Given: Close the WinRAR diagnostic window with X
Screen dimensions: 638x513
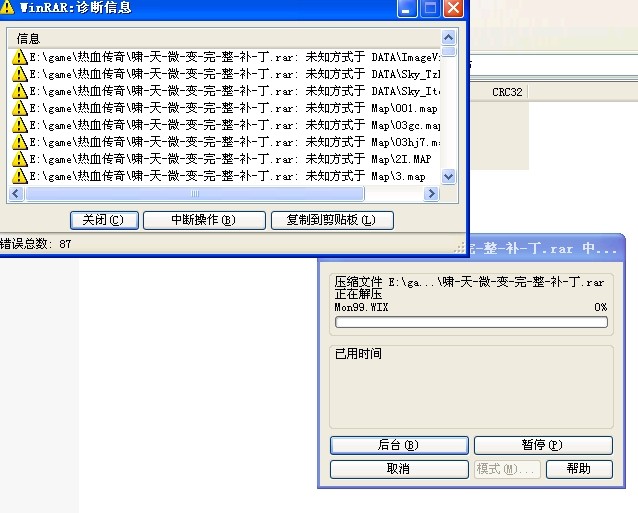Looking at the screenshot, I should click(453, 8).
